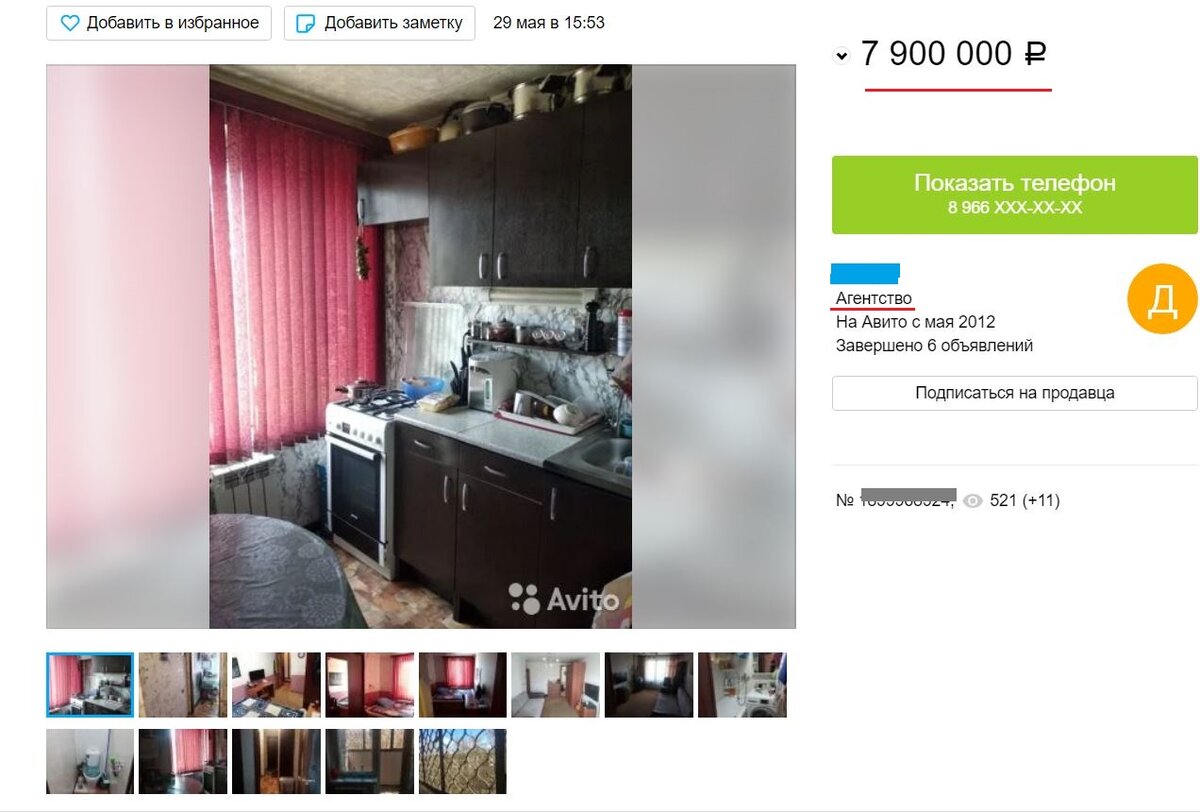1200x812 pixels.
Task: Select the sixth thumbnail with light room
Action: pos(556,685)
